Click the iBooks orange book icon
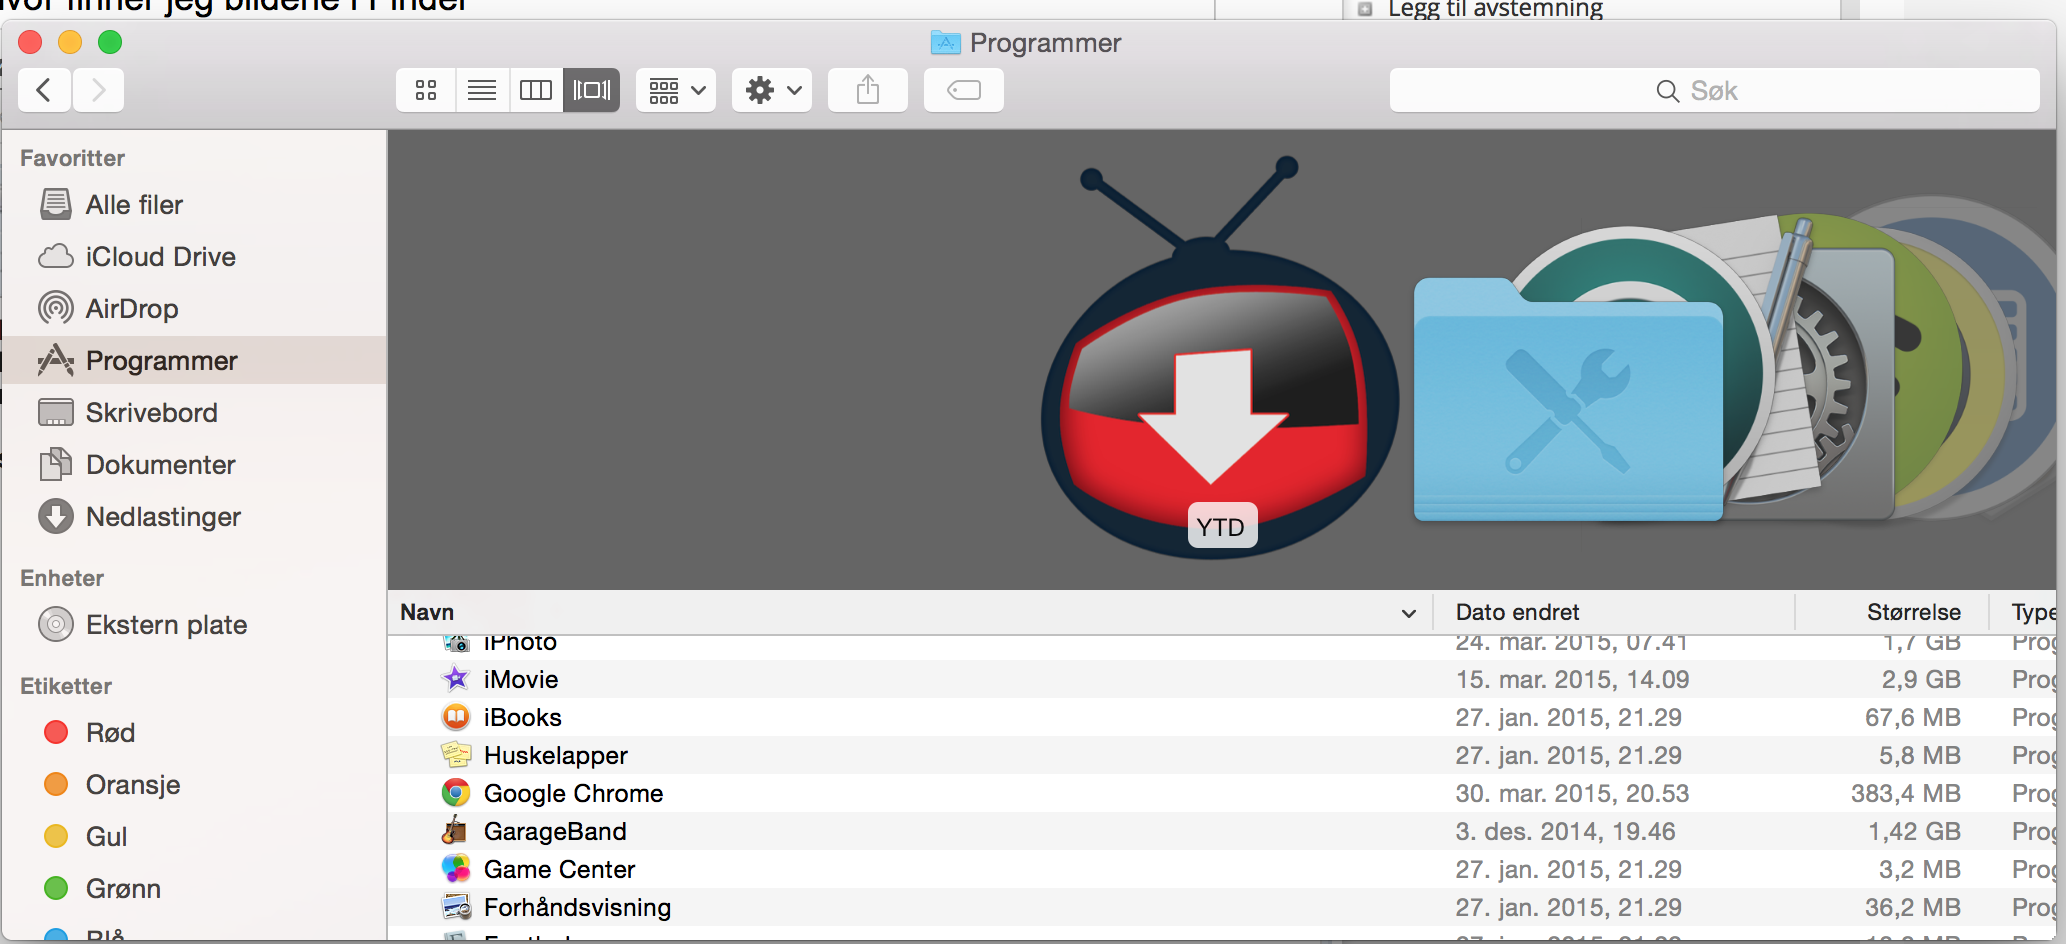 [x=456, y=717]
